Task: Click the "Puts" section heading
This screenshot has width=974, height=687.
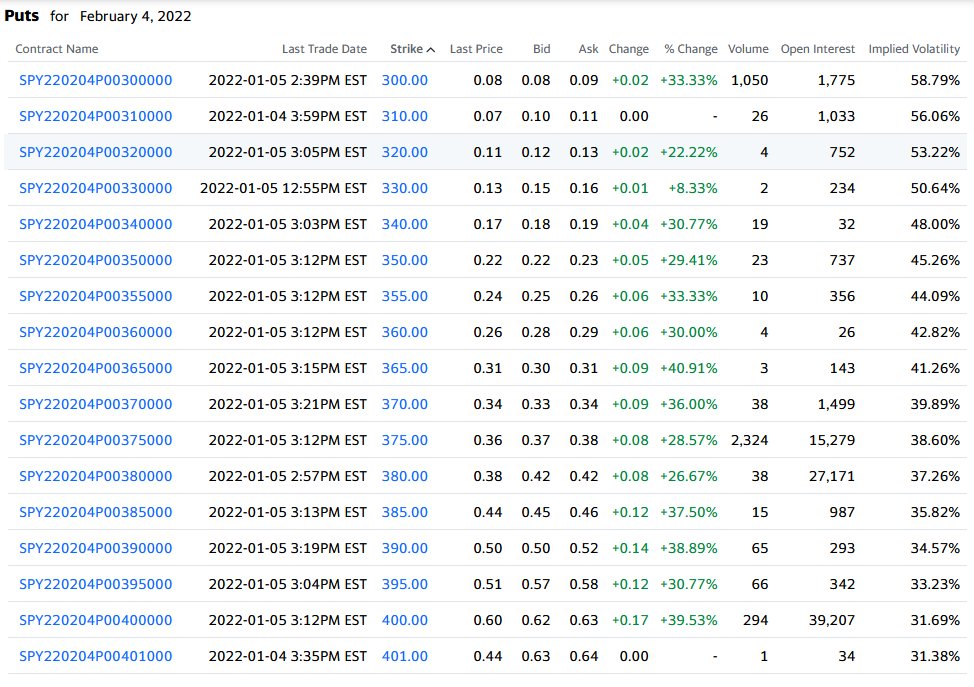Action: click(x=22, y=16)
